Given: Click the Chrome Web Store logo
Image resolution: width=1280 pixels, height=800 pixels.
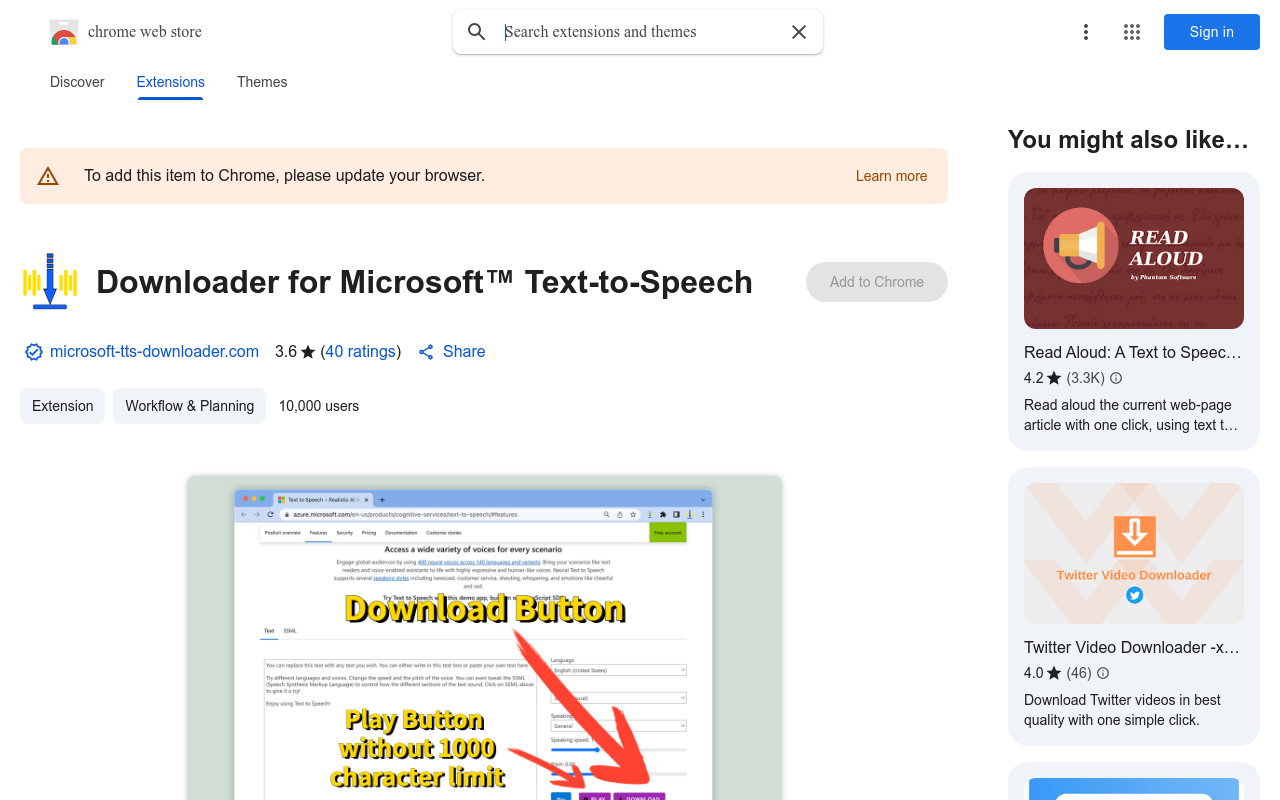Looking at the screenshot, I should pyautogui.click(x=64, y=32).
